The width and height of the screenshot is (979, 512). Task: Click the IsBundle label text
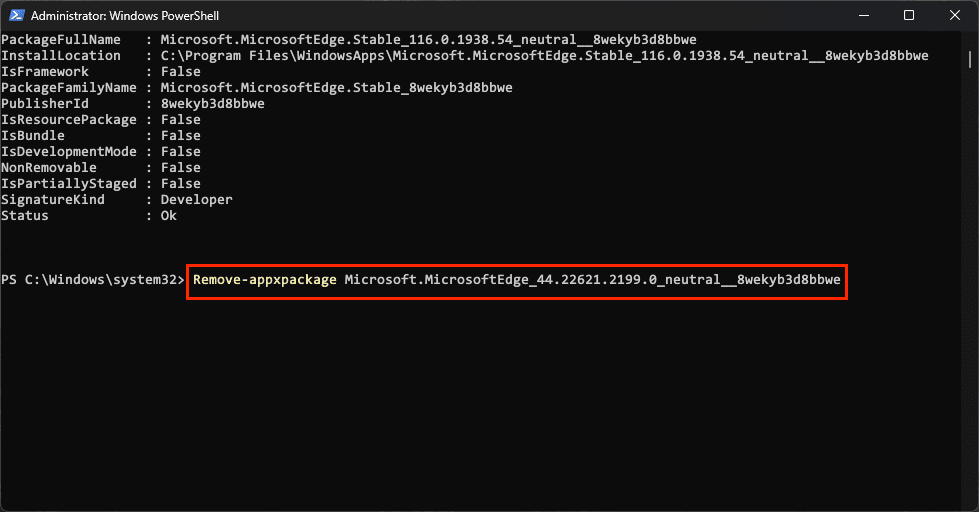tap(33, 135)
